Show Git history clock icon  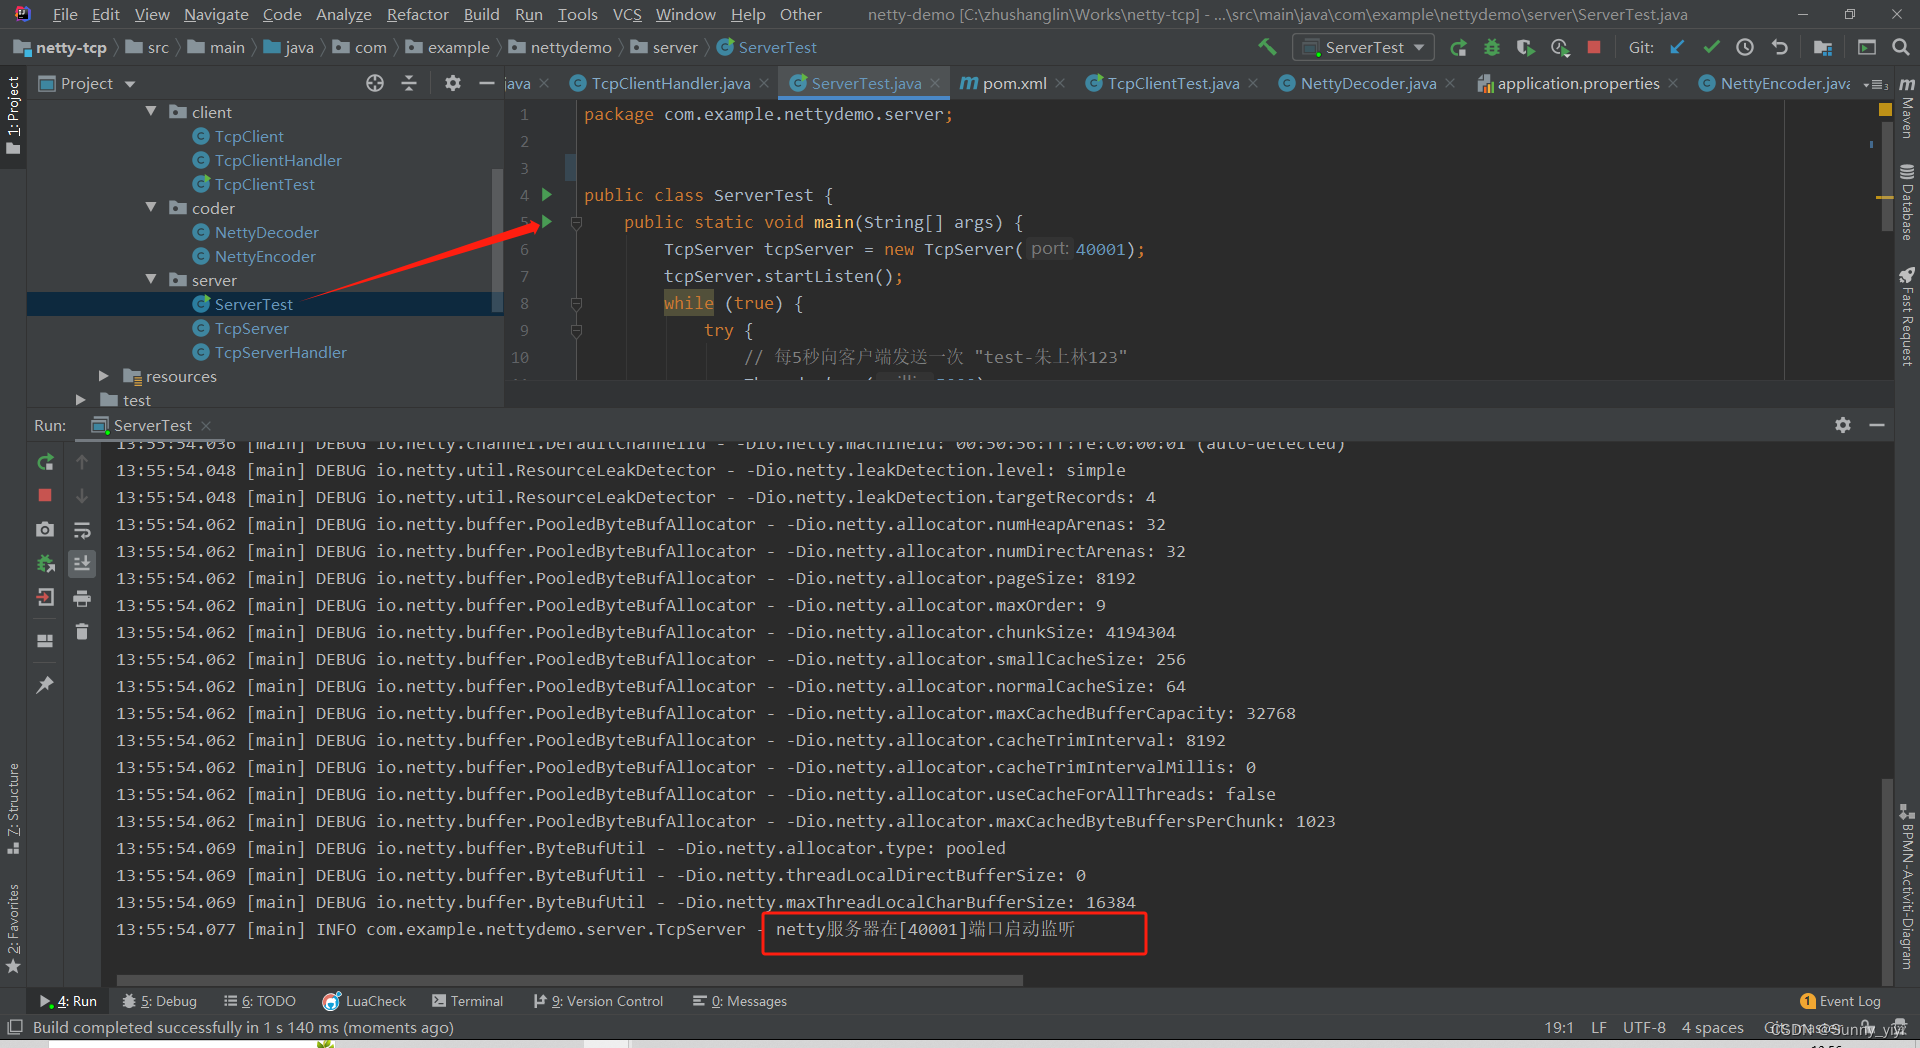1745,47
